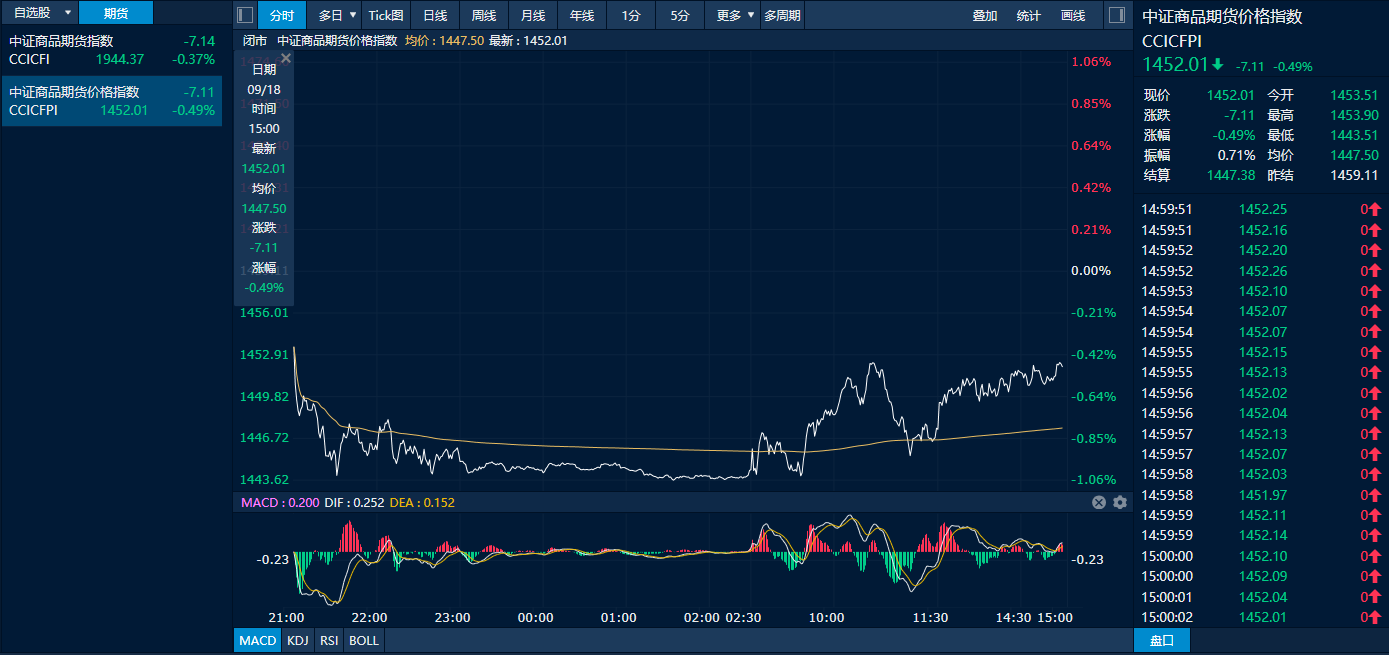Open MACD indicator settings gear

[x=1120, y=502]
